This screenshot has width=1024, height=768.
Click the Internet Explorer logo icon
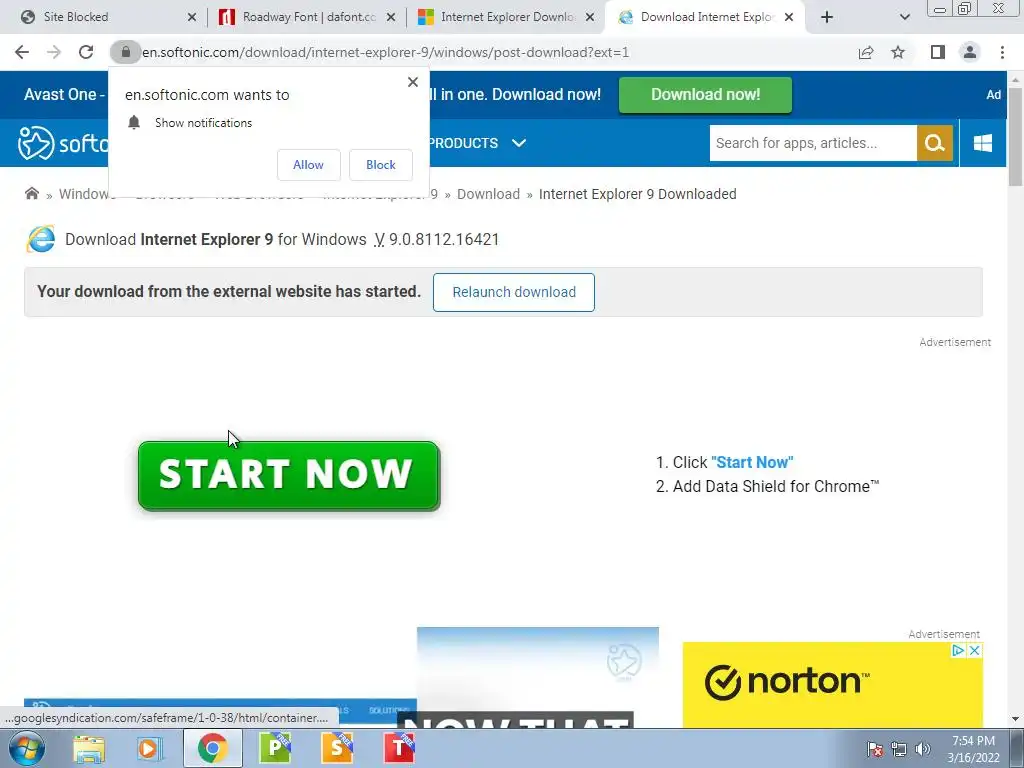(x=40, y=239)
